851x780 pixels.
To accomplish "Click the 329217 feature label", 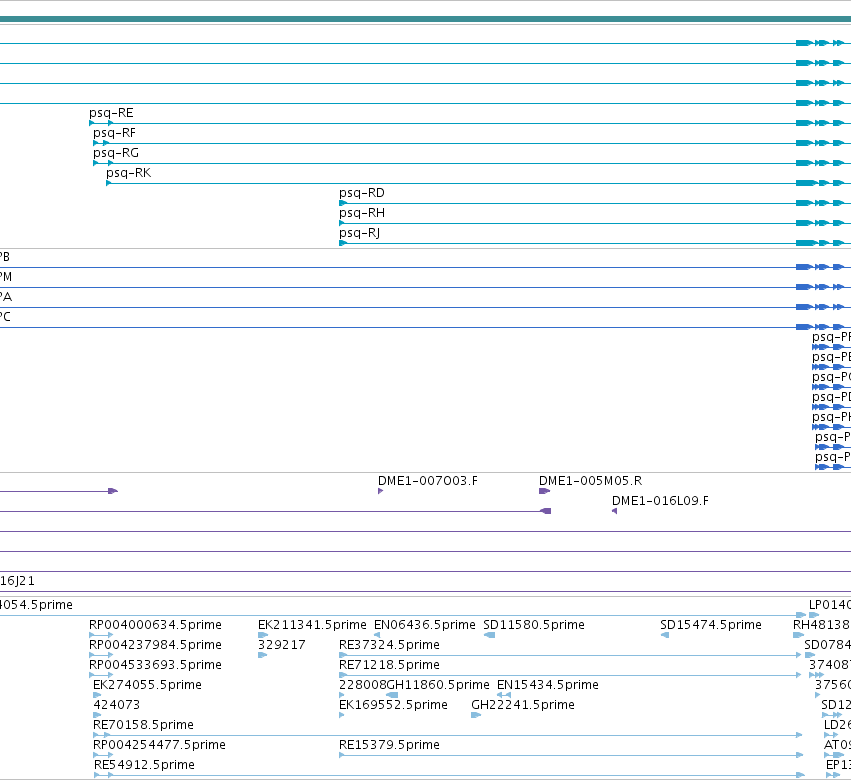I will pyautogui.click(x=282, y=645).
